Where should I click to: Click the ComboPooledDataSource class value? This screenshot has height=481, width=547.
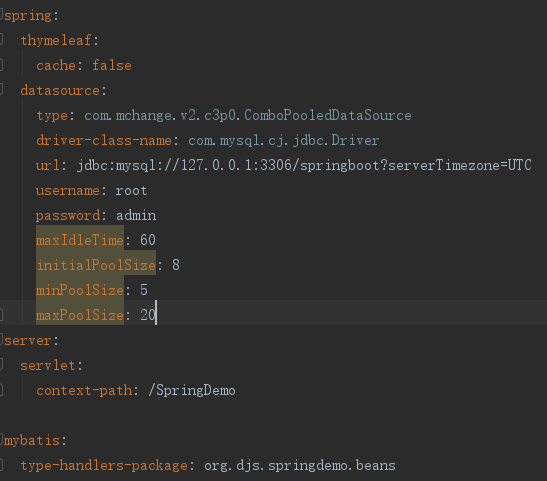coord(248,115)
